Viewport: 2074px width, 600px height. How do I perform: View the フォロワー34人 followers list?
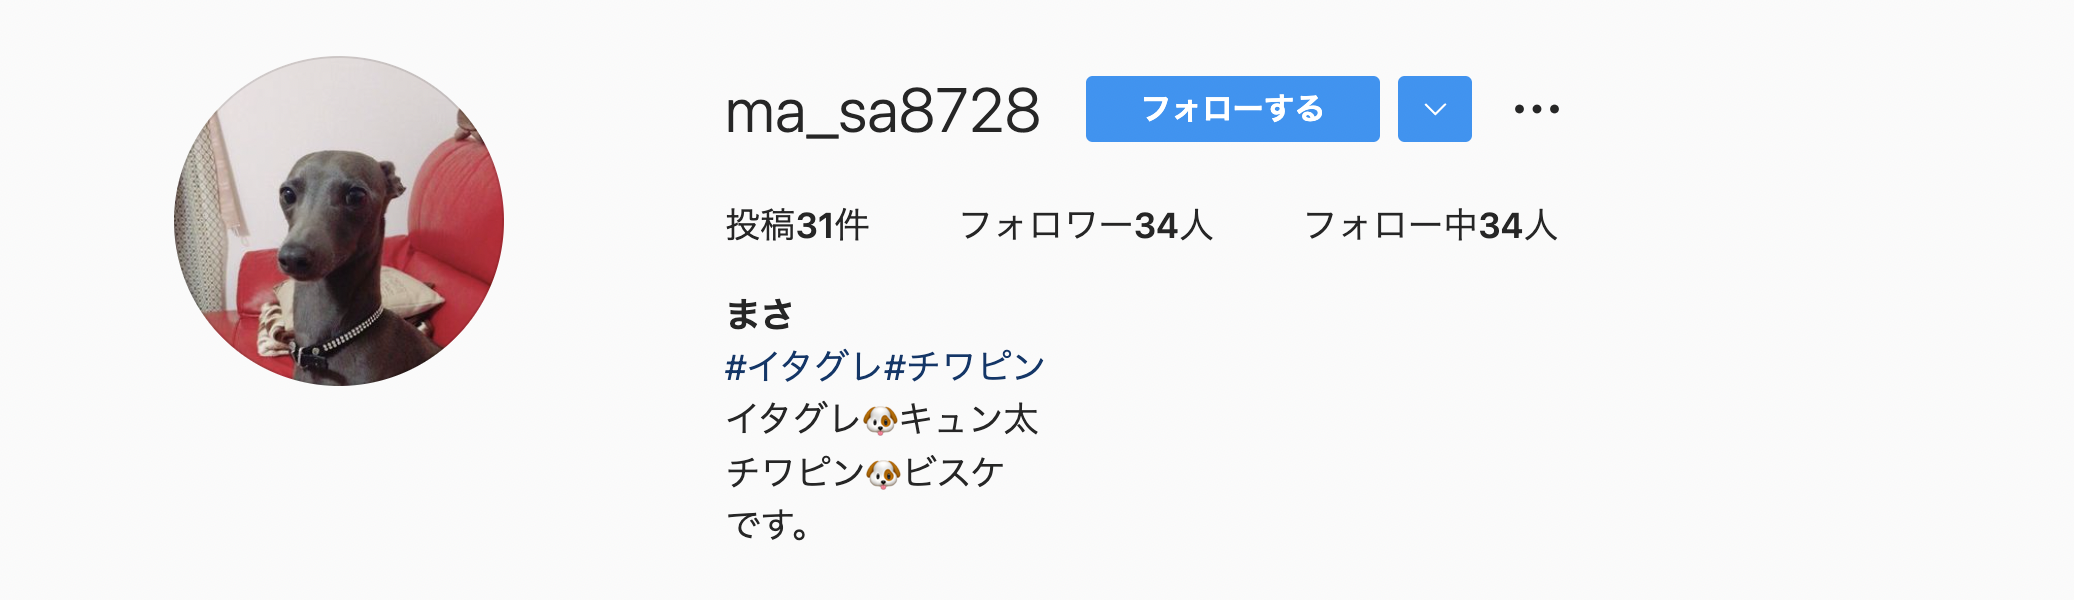[x=1086, y=225]
